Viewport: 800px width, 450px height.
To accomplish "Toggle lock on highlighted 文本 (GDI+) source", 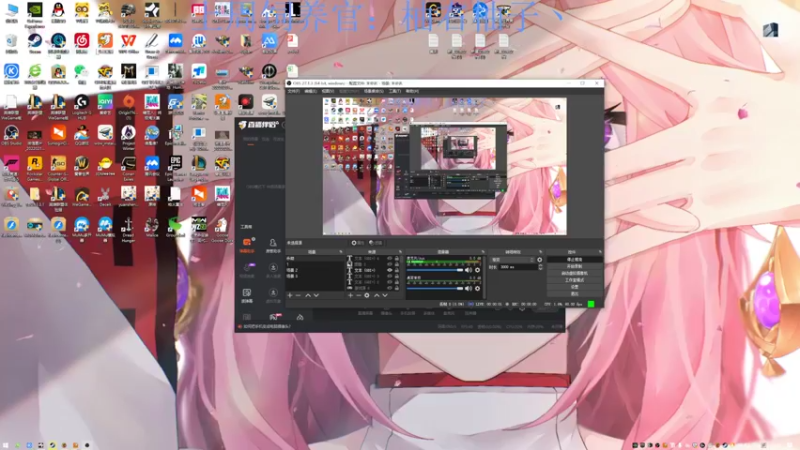I will (397, 270).
